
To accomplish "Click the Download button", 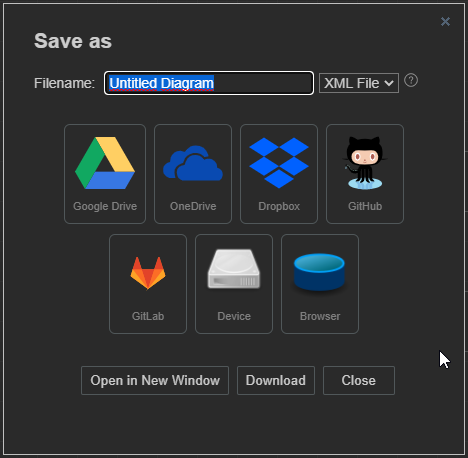I will (x=276, y=380).
